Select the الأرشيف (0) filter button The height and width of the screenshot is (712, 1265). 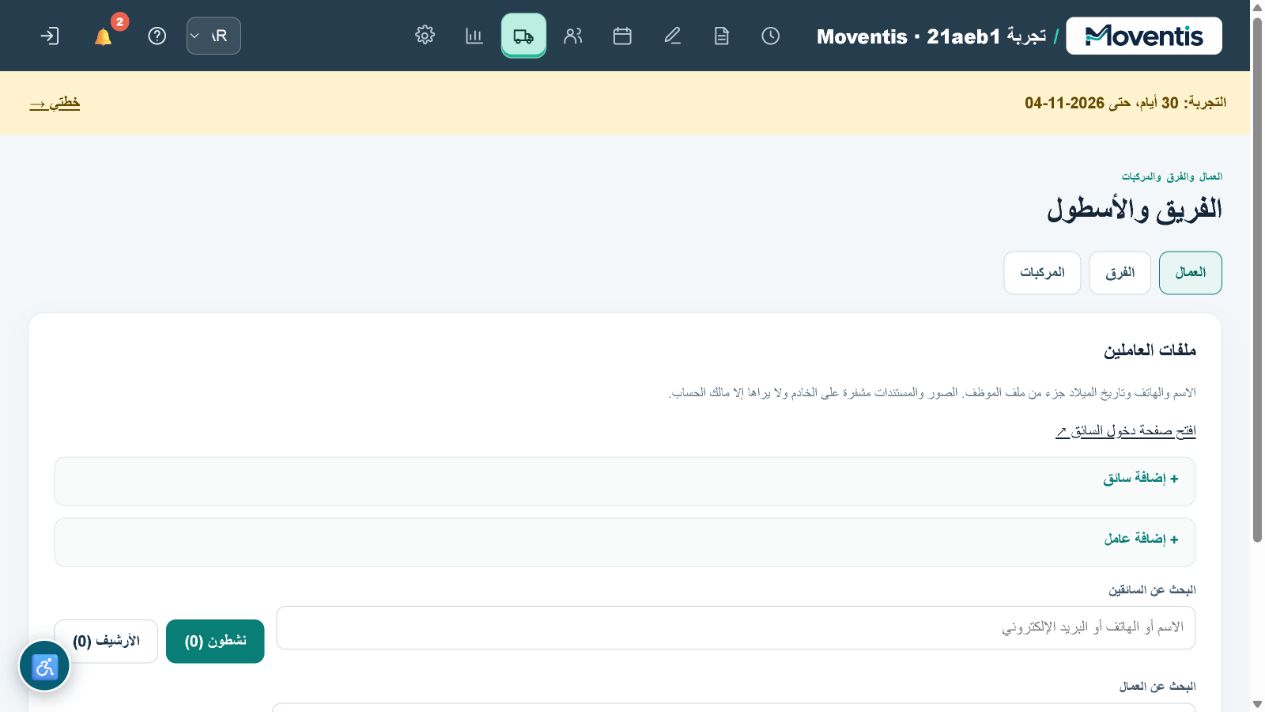(x=106, y=641)
